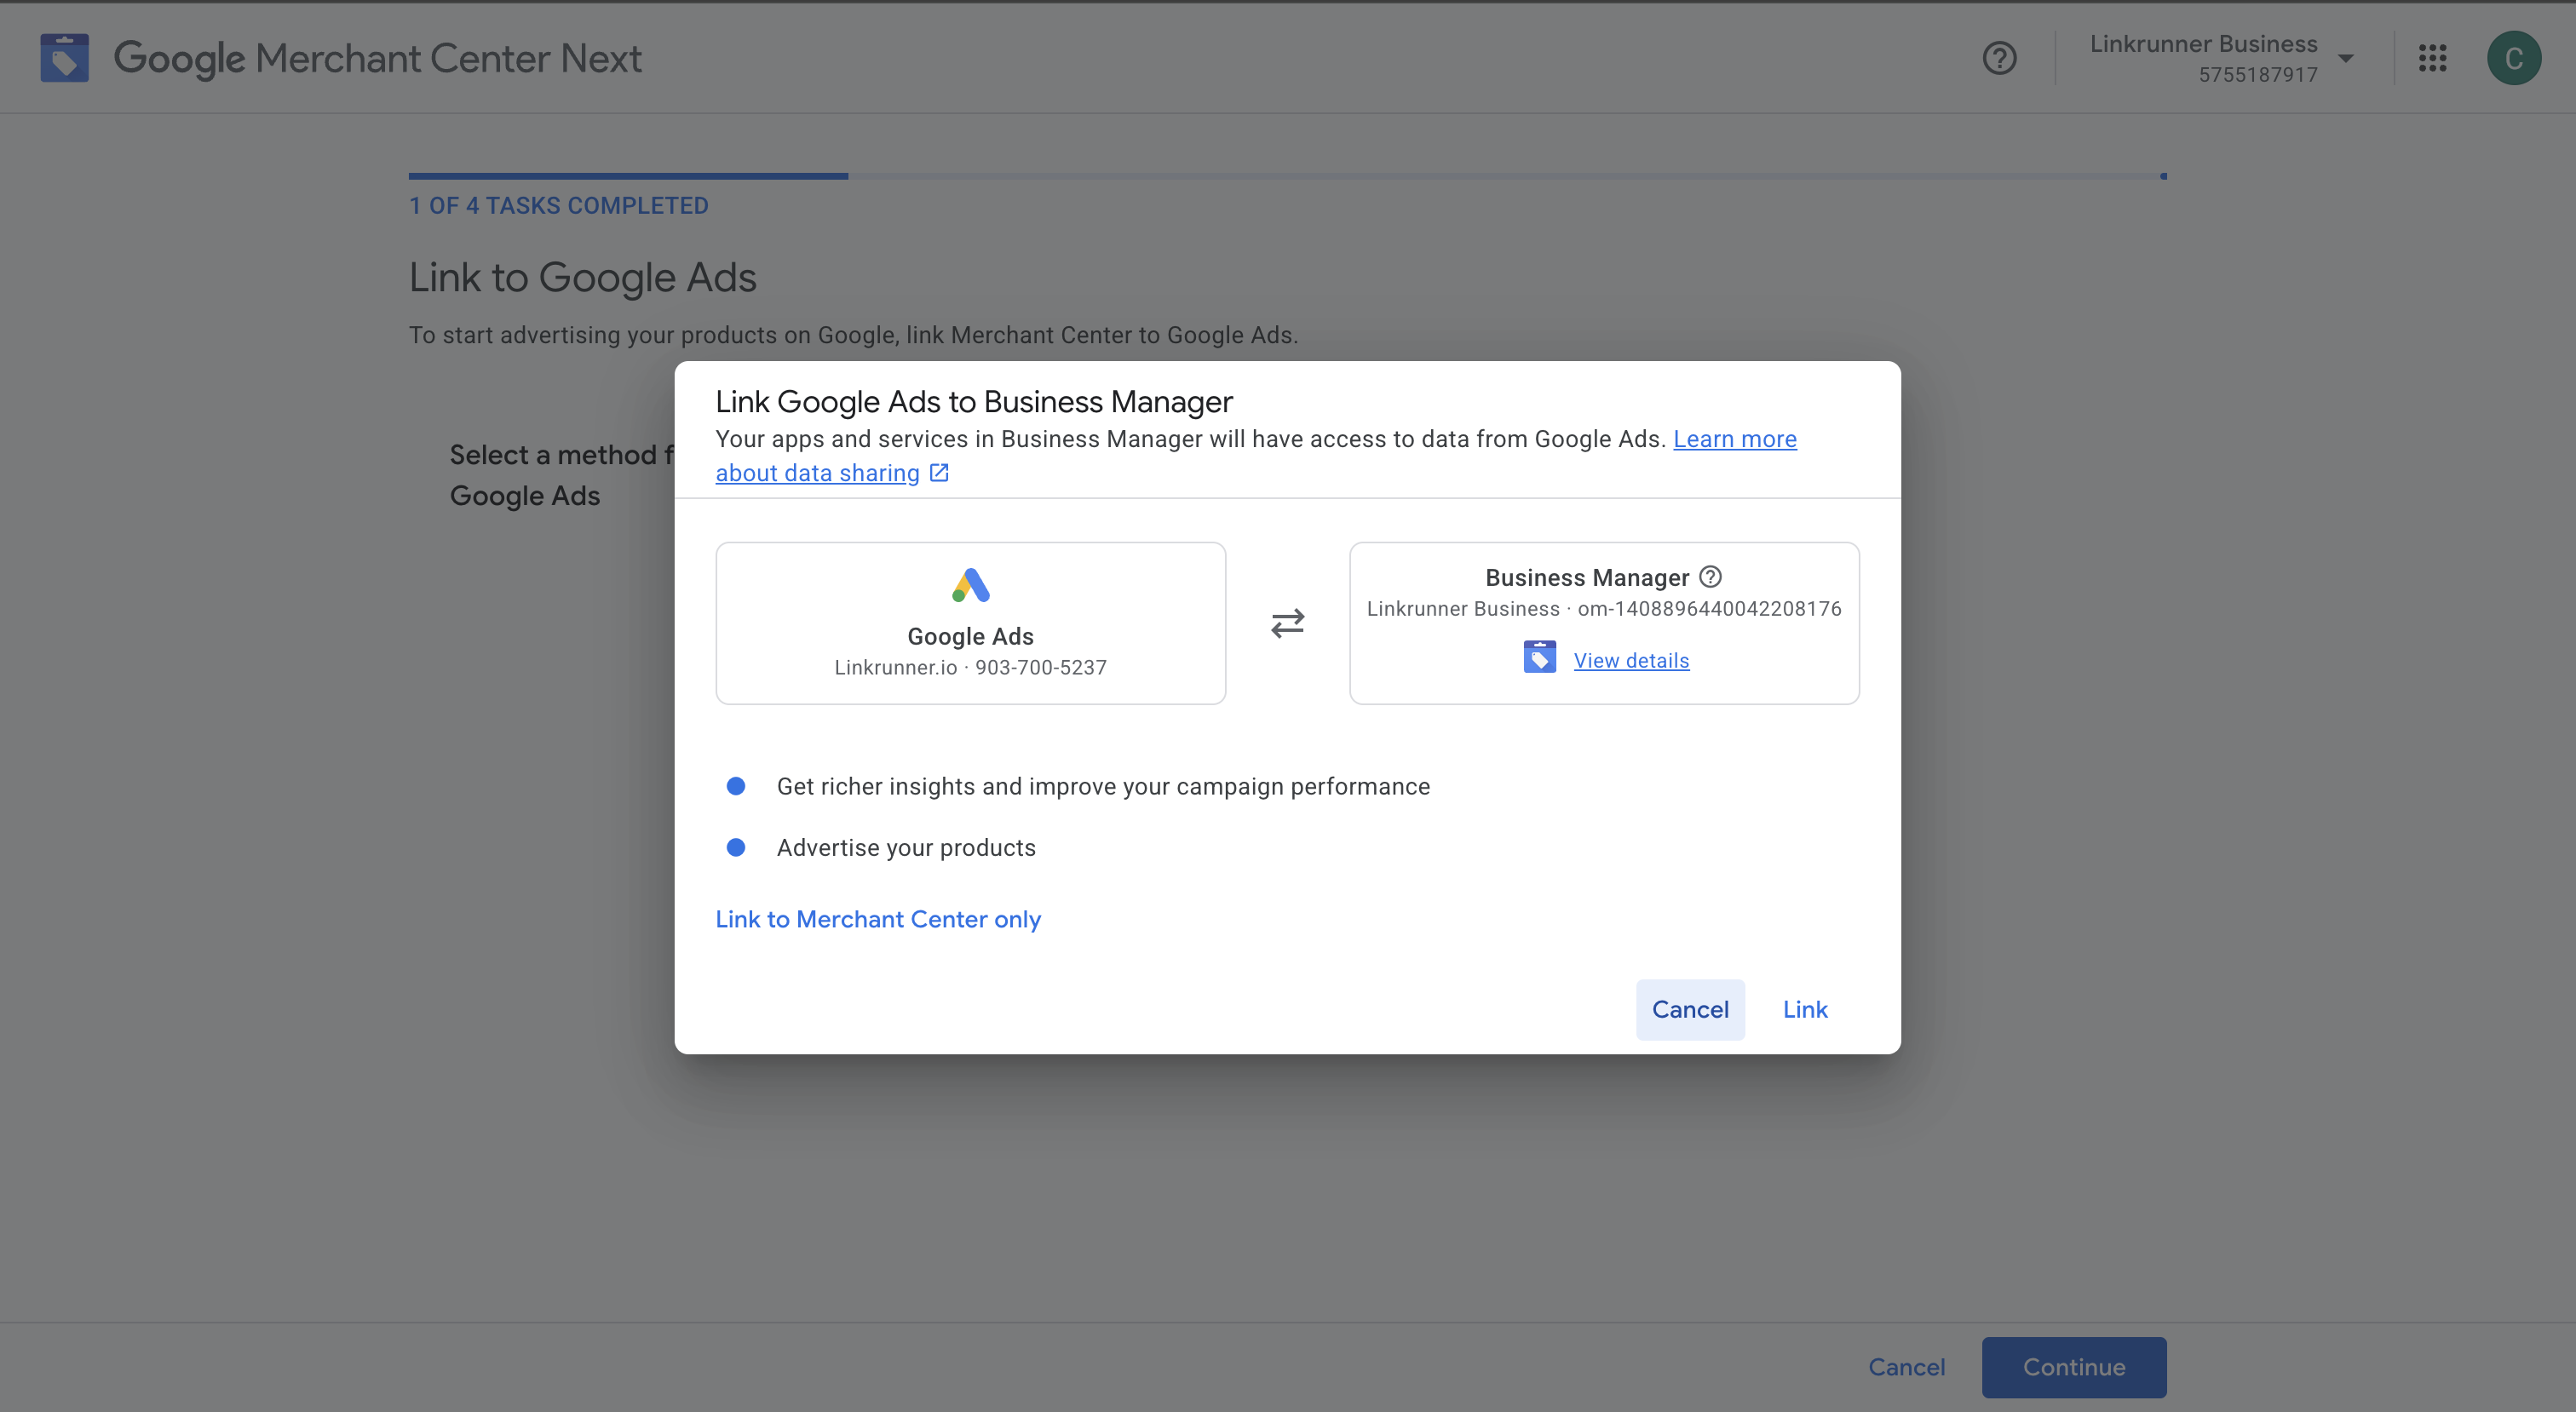Viewport: 2576px width, 1412px height.
Task: Confirm by clicking the Link button
Action: point(1805,1010)
